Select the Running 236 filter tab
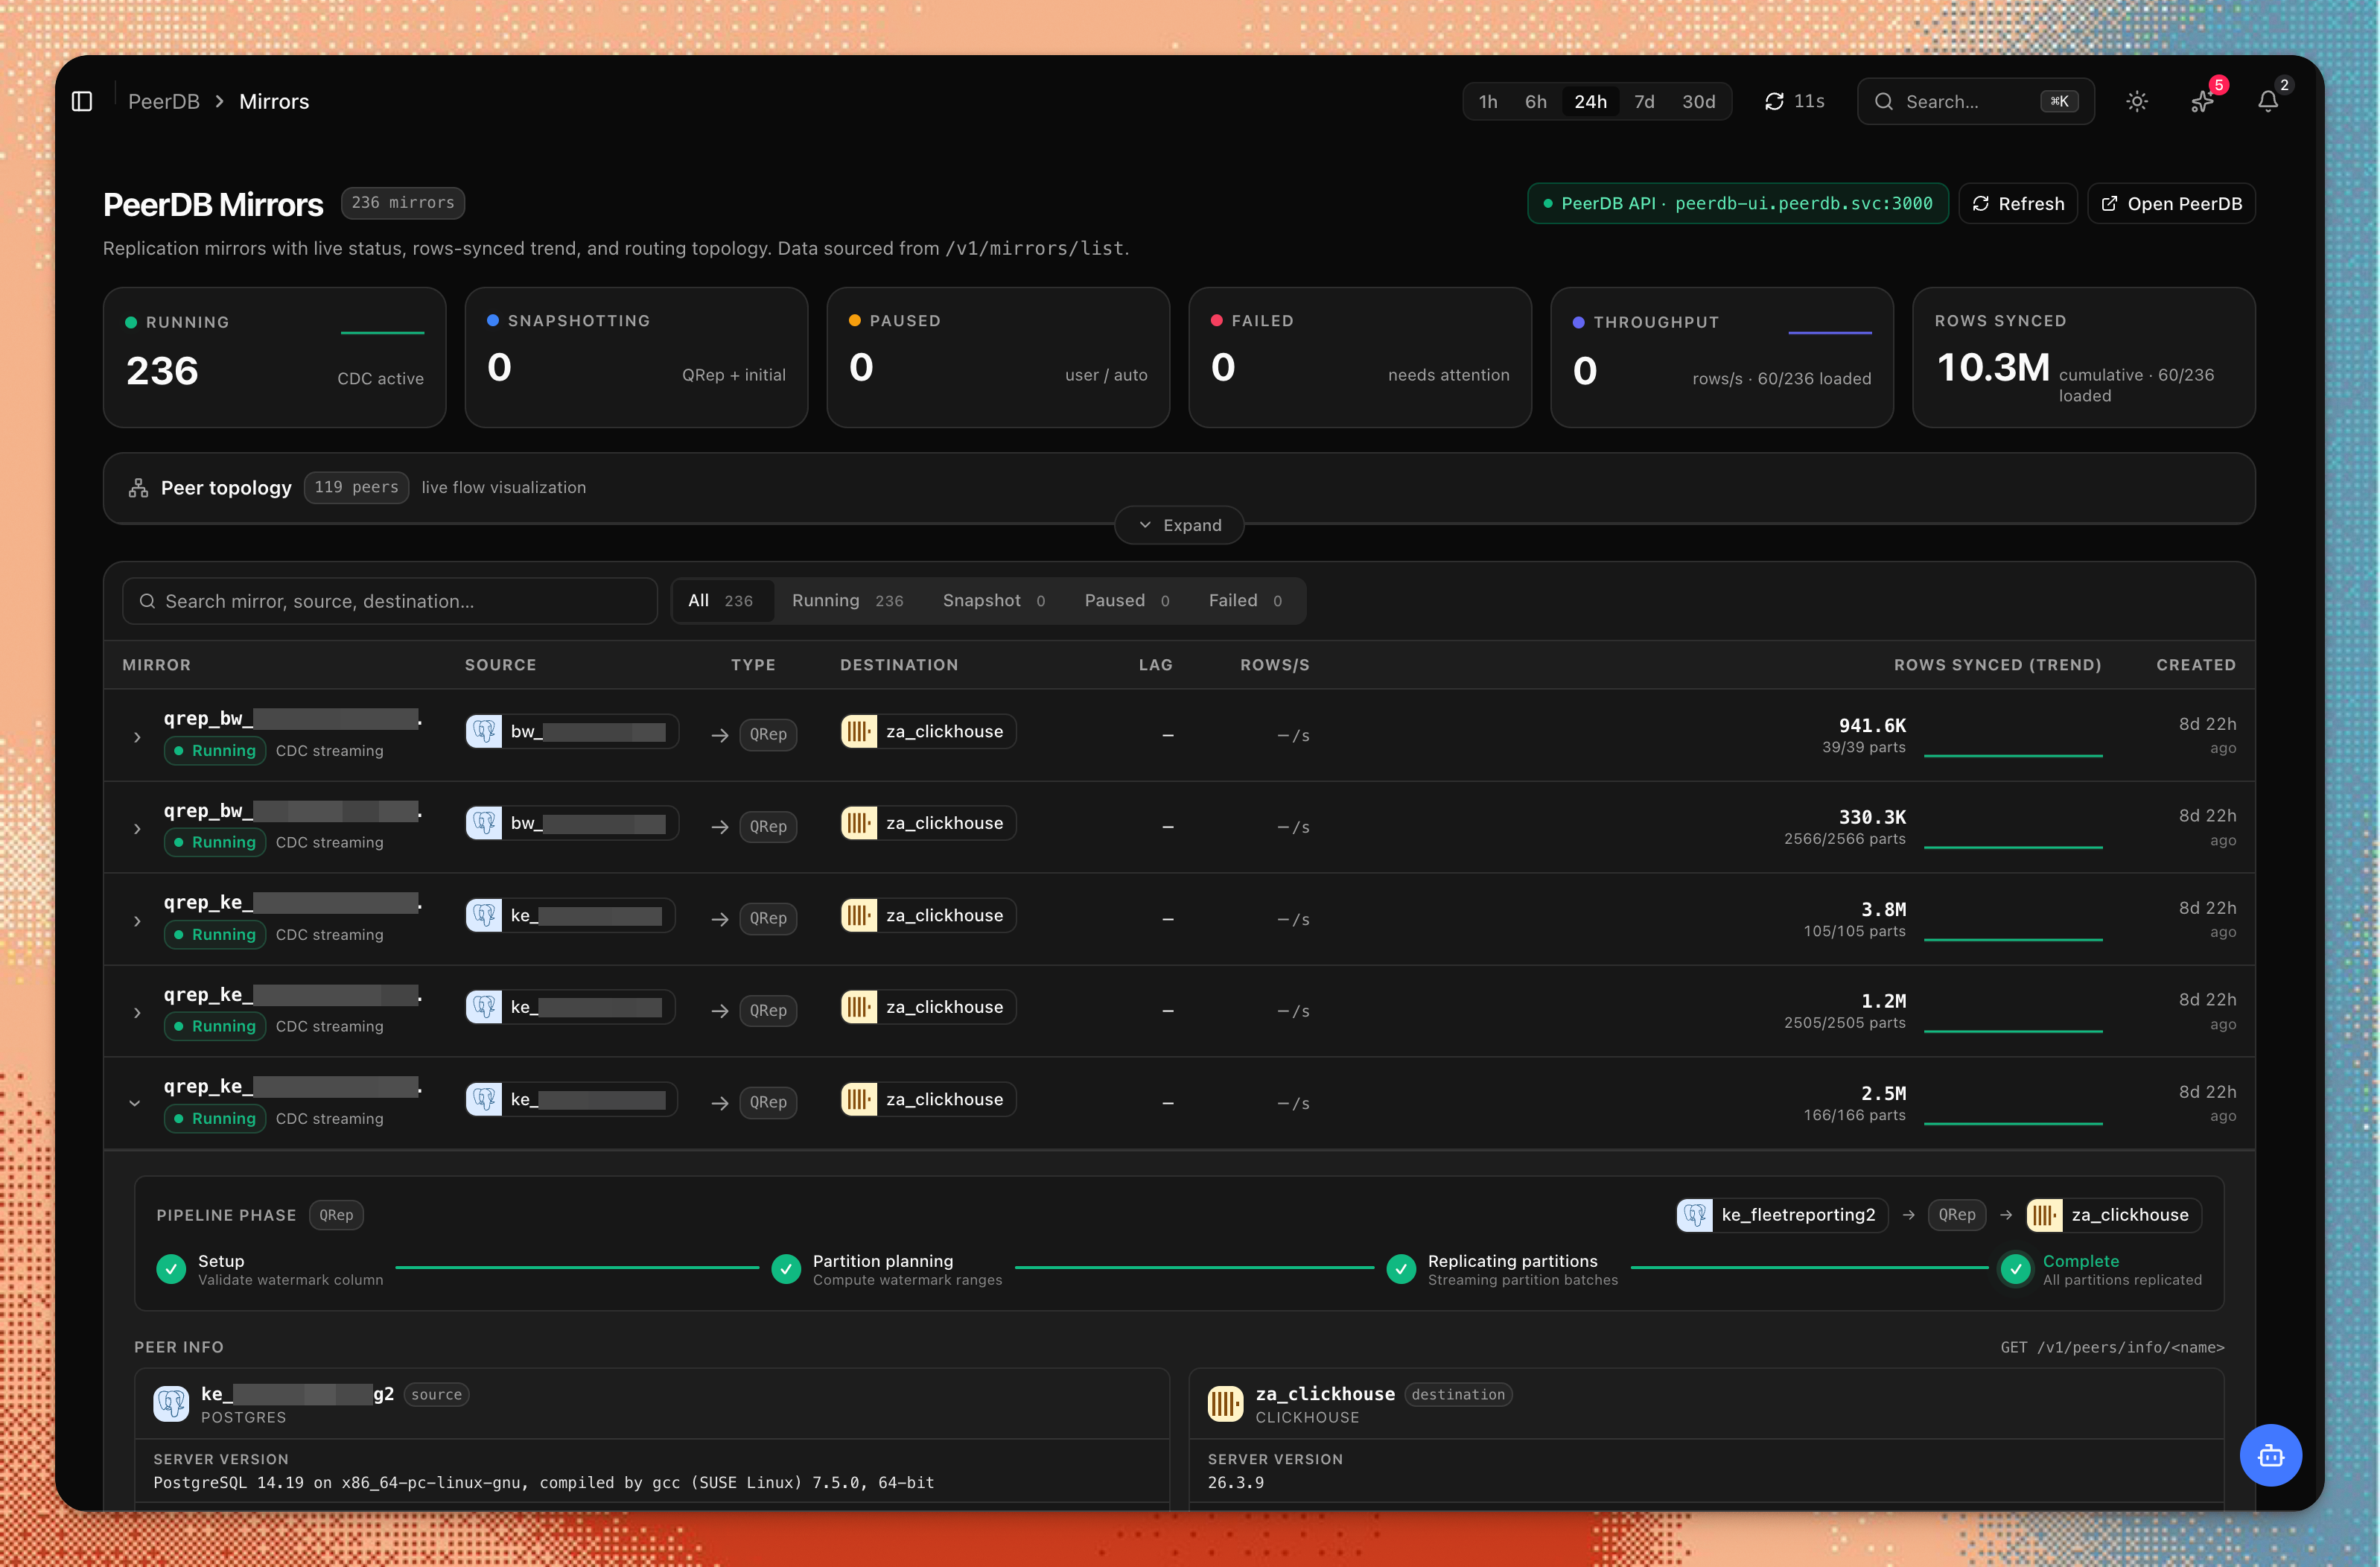This screenshot has width=2380, height=1567. [848, 600]
